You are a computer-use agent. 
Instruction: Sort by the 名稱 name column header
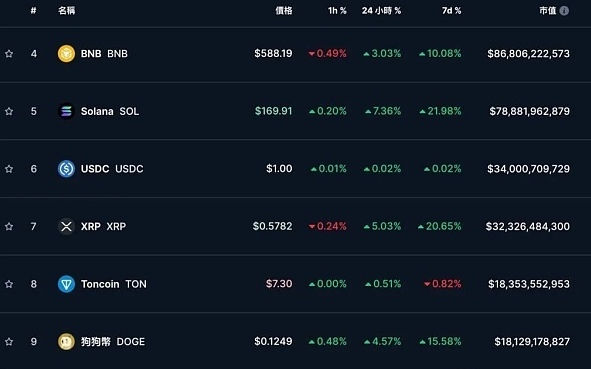point(66,11)
